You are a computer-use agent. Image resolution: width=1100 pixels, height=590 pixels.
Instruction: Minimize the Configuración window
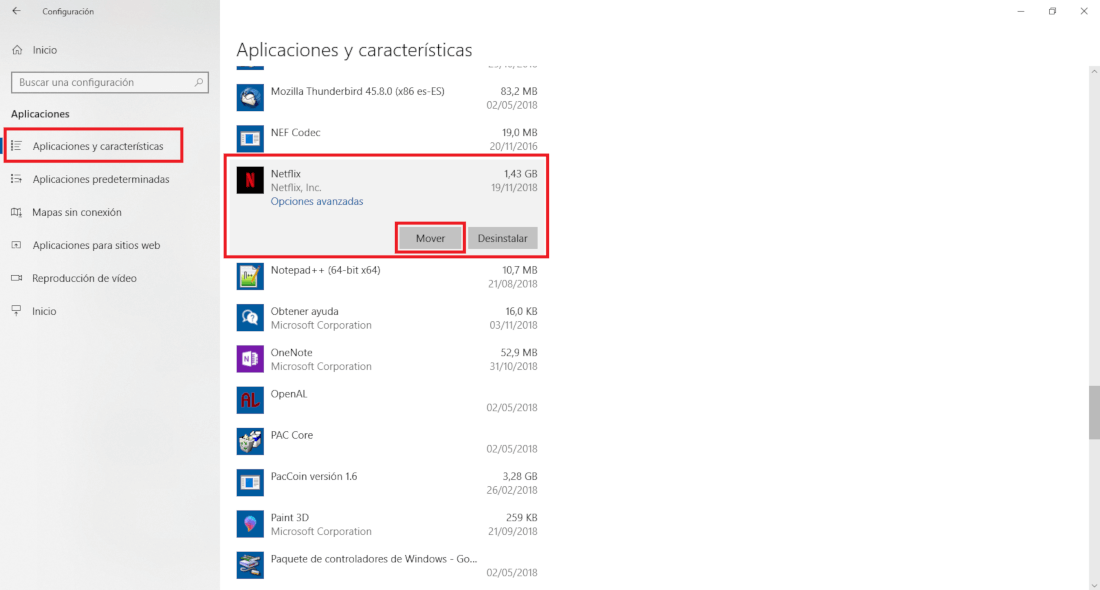(x=1021, y=11)
